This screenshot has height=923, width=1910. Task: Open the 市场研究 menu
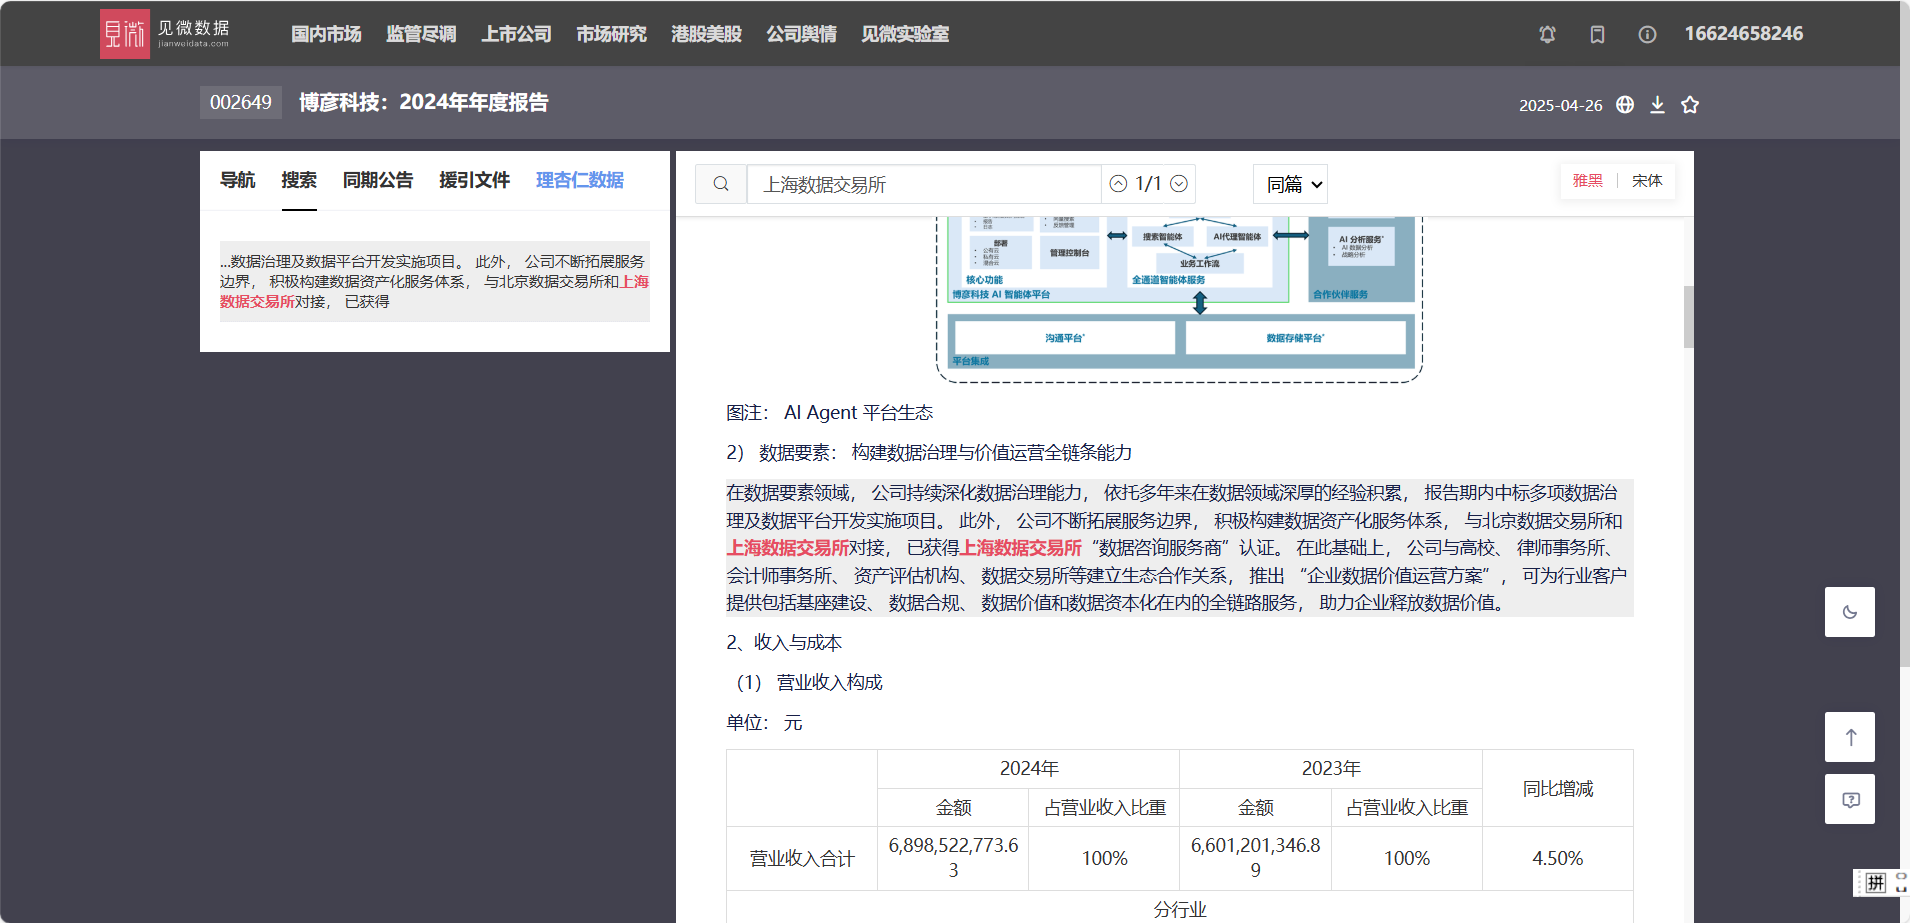click(x=611, y=34)
